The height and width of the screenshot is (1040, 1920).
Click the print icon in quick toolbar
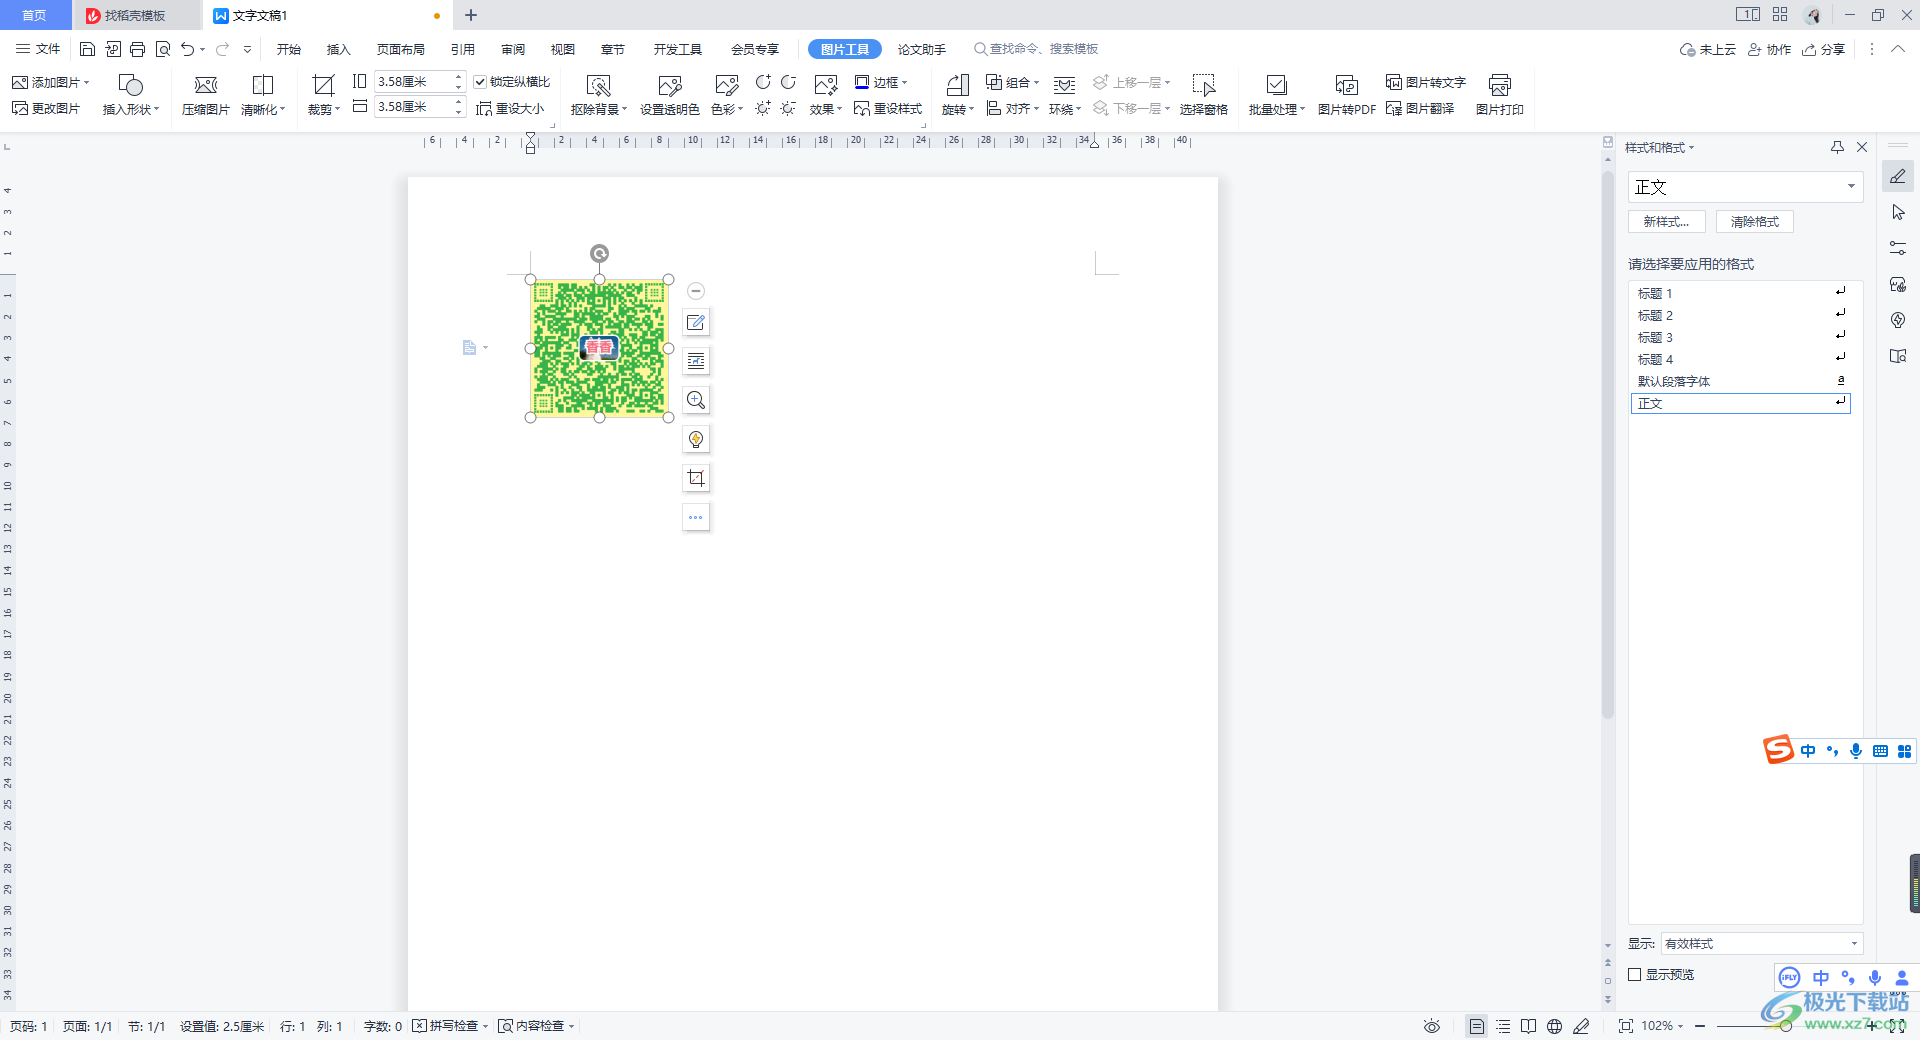[137, 49]
